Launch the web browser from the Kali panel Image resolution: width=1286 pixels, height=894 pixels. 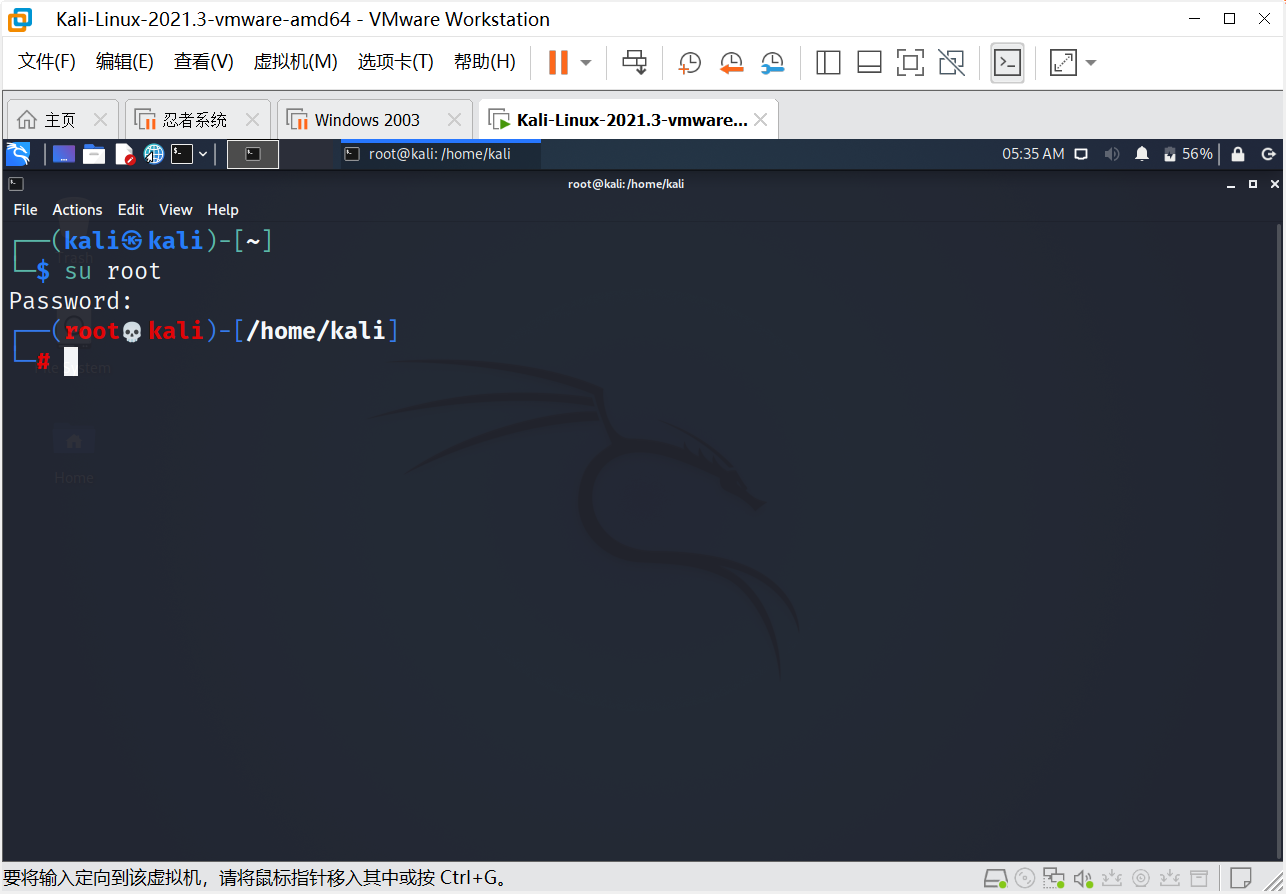coord(153,154)
